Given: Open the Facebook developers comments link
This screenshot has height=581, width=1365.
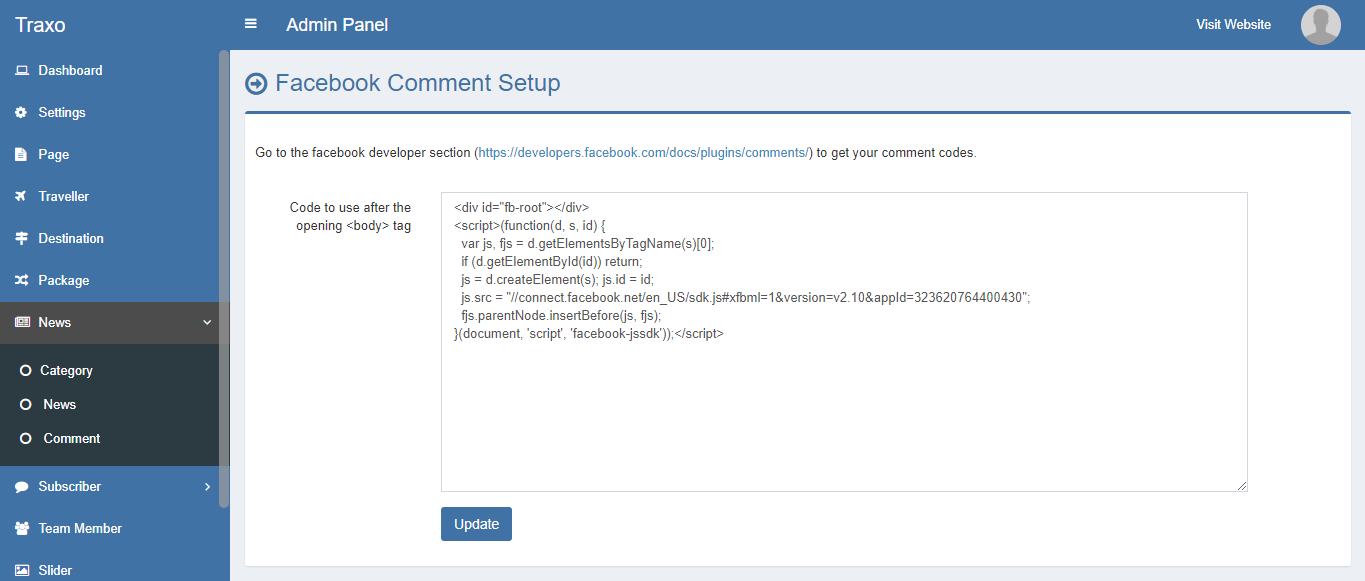Looking at the screenshot, I should coord(644,153).
